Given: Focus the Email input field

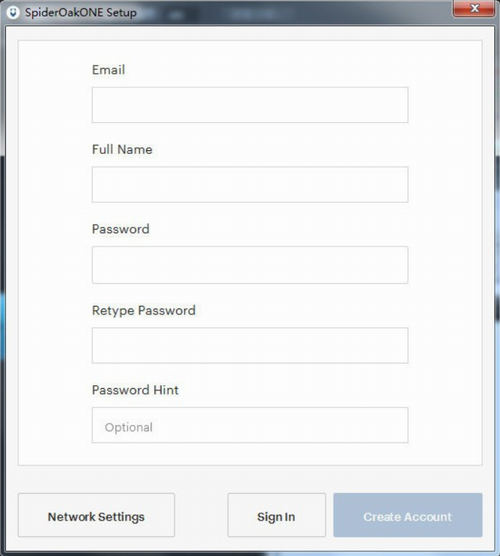Looking at the screenshot, I should (250, 105).
